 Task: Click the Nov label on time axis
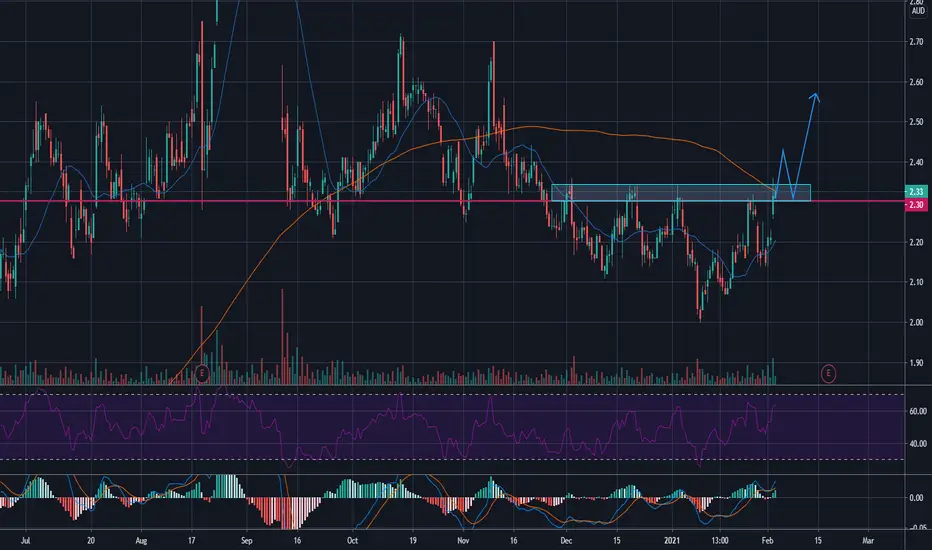(x=464, y=541)
